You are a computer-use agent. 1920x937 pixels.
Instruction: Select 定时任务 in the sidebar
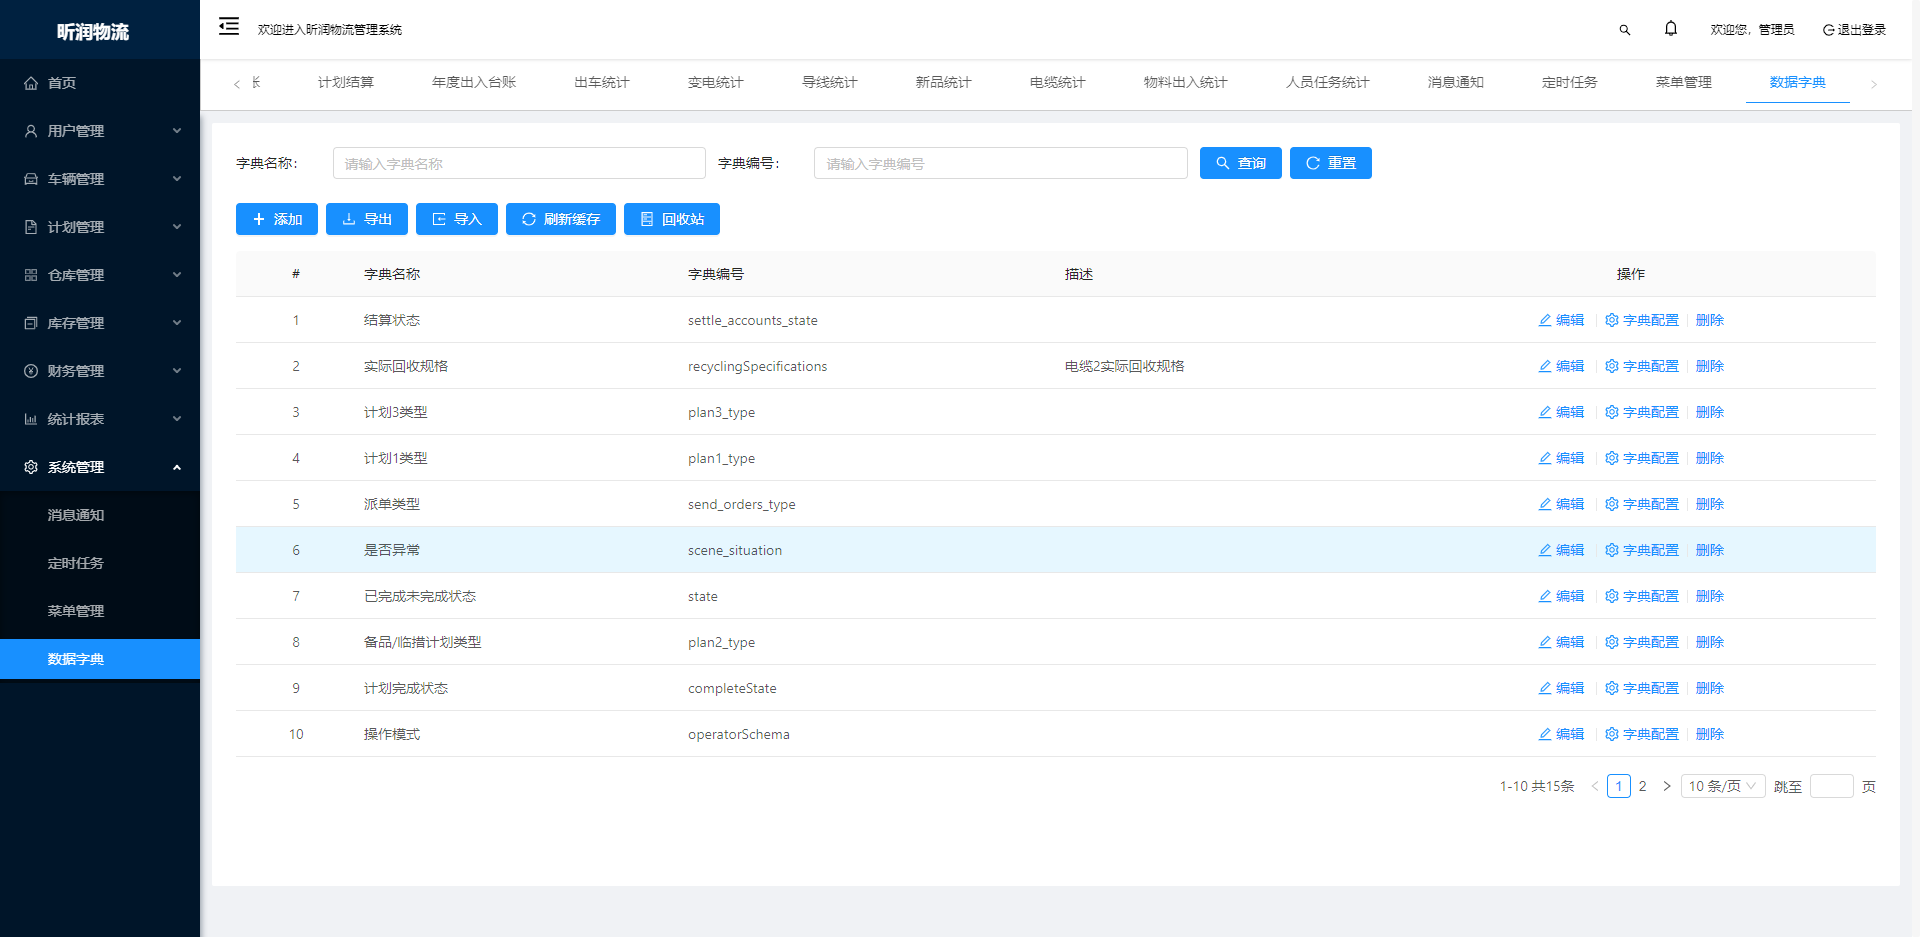tap(76, 563)
